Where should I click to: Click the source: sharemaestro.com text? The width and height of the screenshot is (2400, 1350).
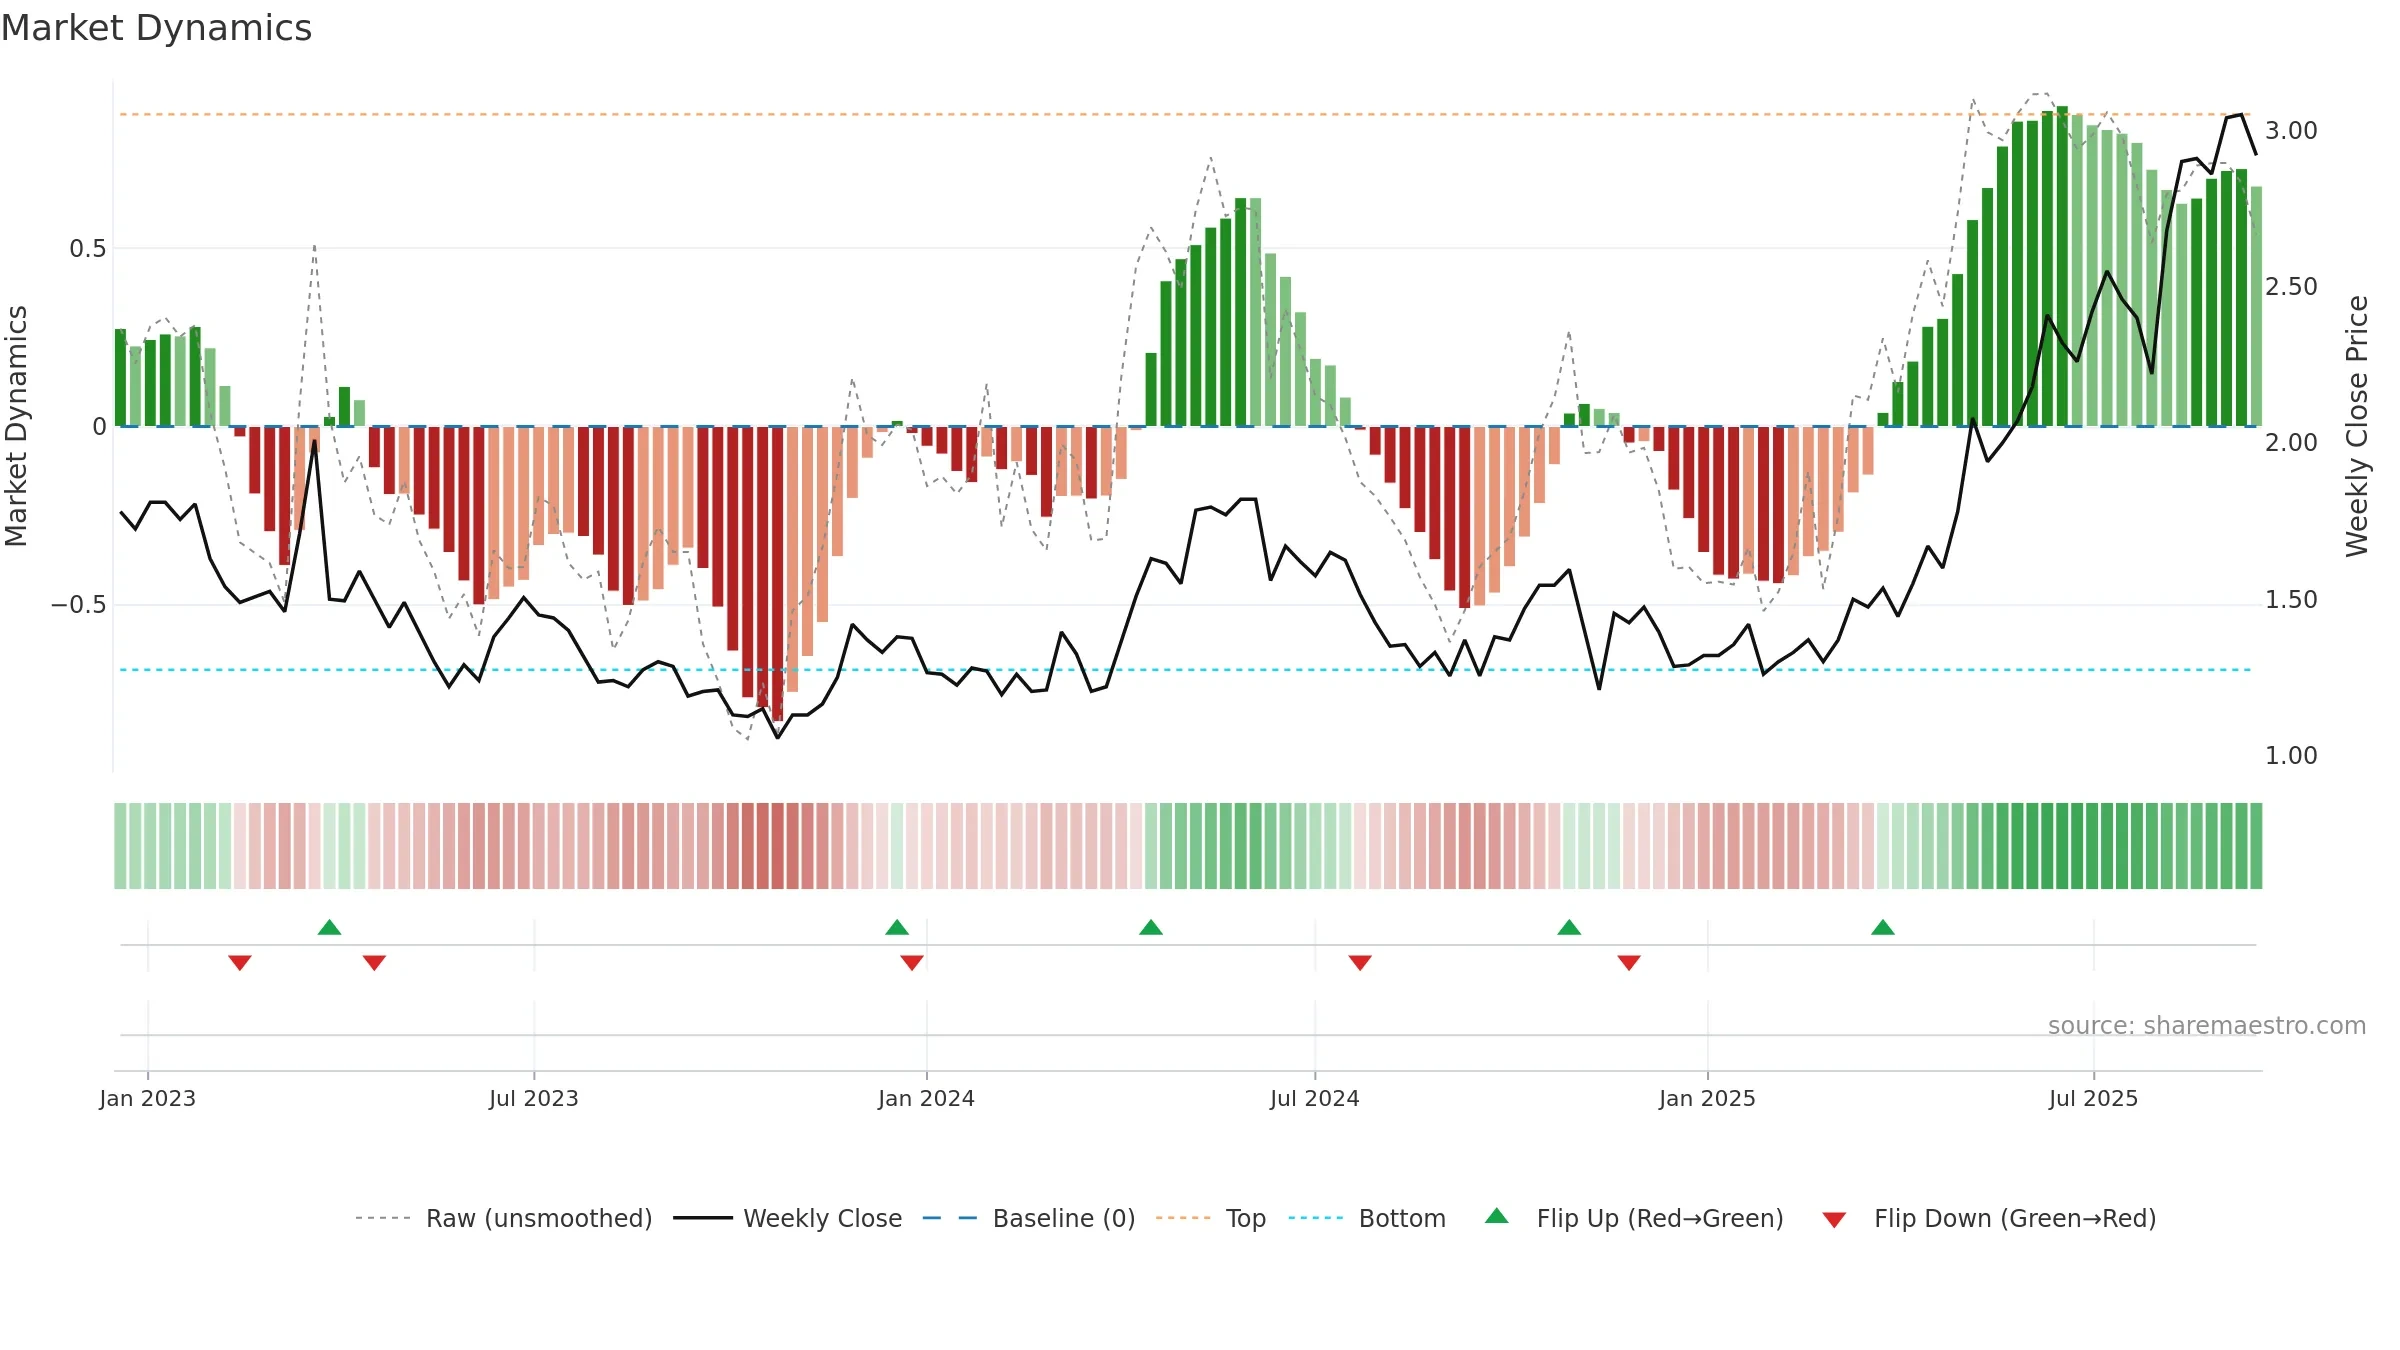(2207, 1025)
